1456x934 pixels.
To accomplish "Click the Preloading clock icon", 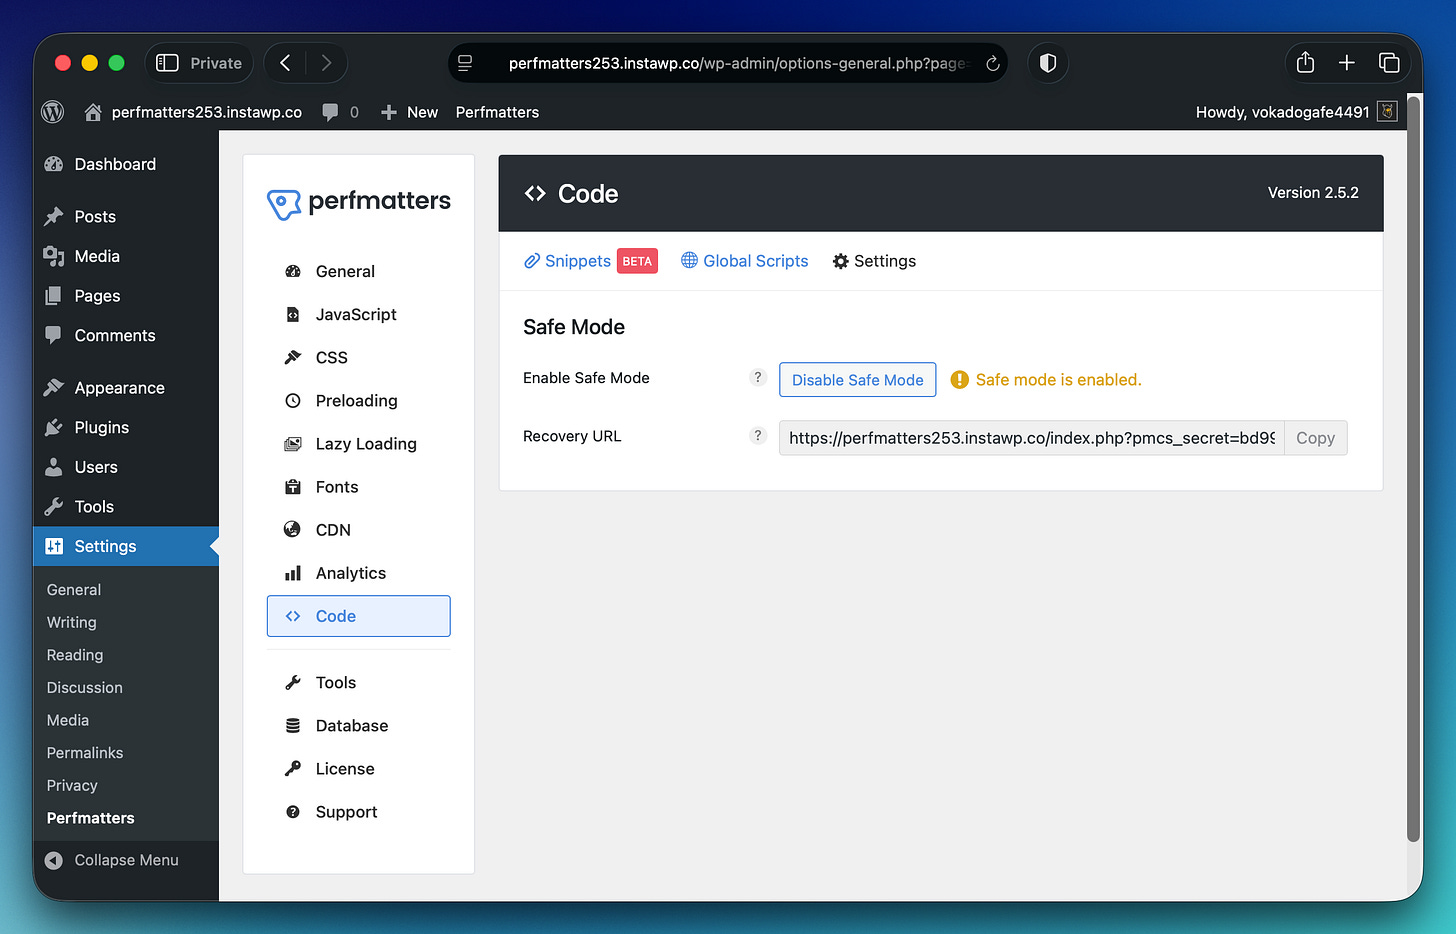I will point(292,400).
